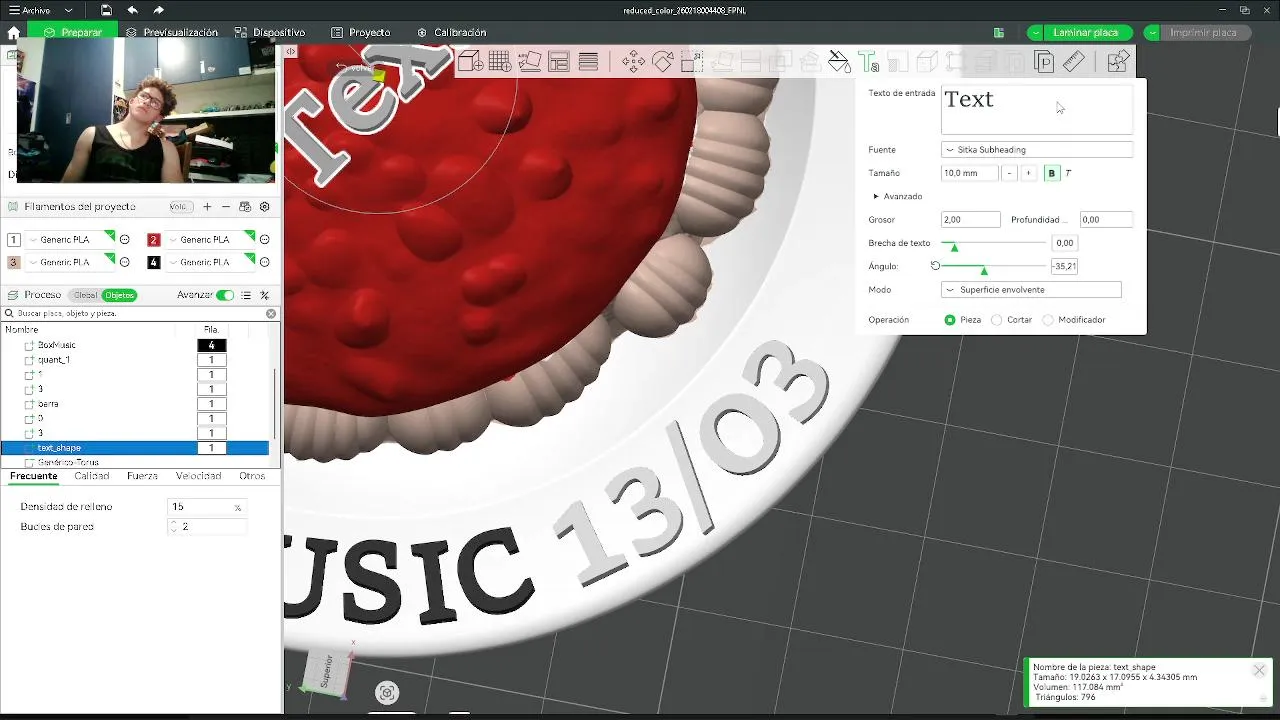Switch process scope to Objetos

point(119,295)
